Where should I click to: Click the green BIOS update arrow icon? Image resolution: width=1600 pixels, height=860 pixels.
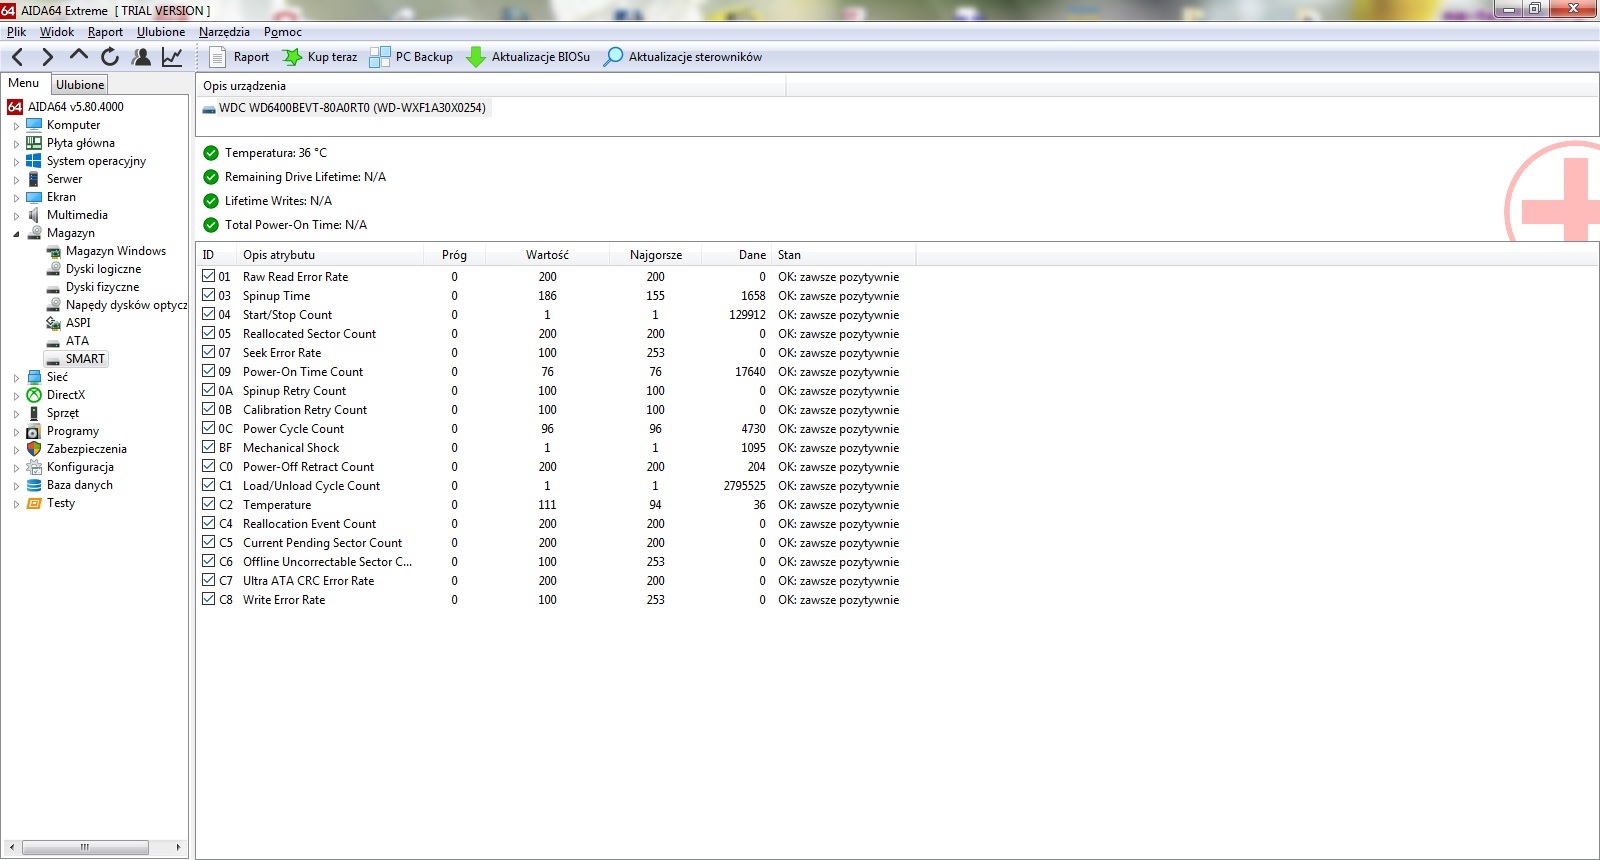[476, 57]
